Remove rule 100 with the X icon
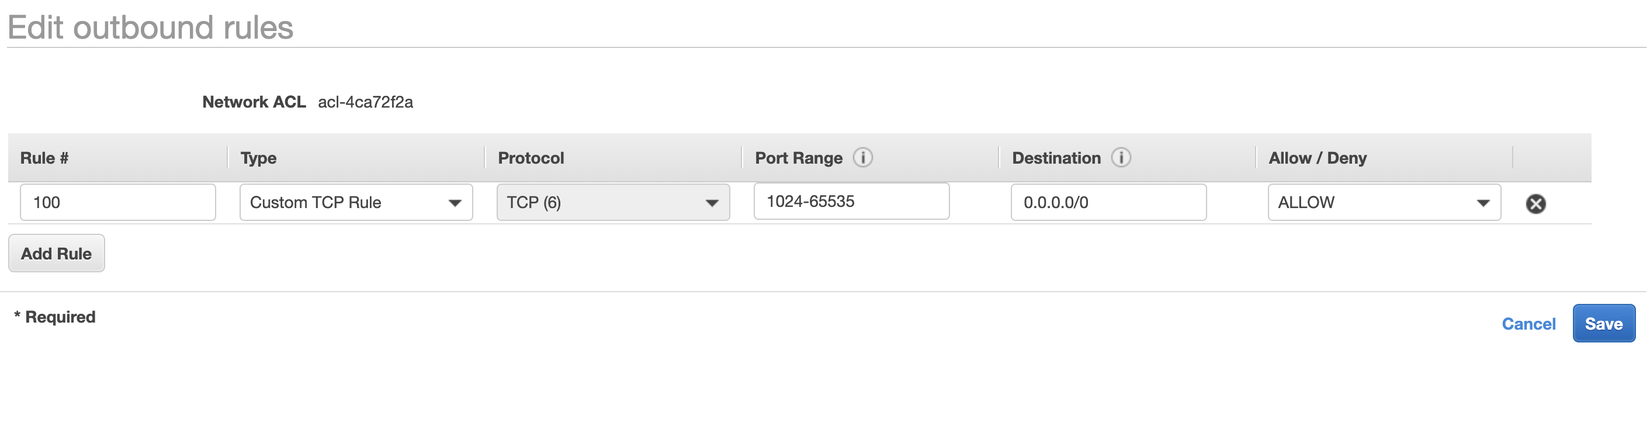This screenshot has width=1650, height=436. pyautogui.click(x=1535, y=204)
